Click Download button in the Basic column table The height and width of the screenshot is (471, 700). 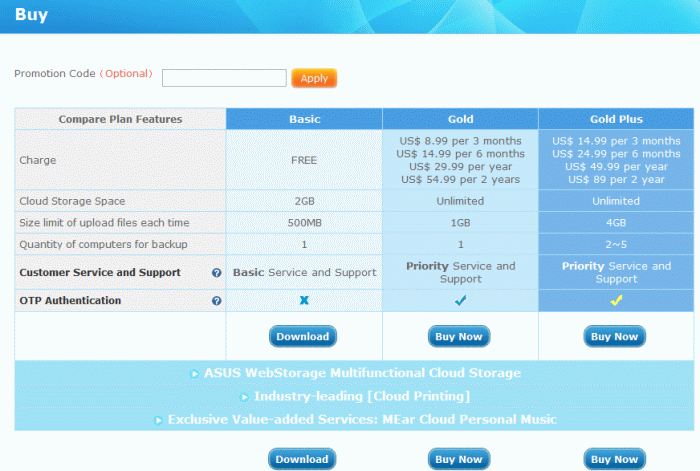tap(303, 336)
